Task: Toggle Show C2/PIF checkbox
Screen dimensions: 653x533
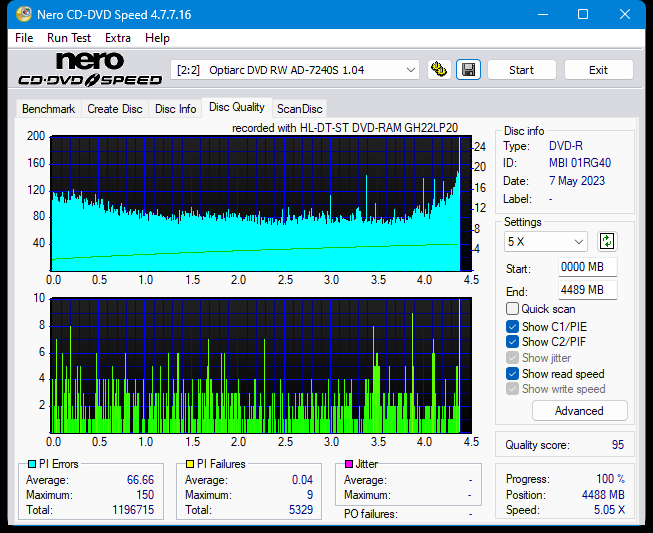Action: 513,342
